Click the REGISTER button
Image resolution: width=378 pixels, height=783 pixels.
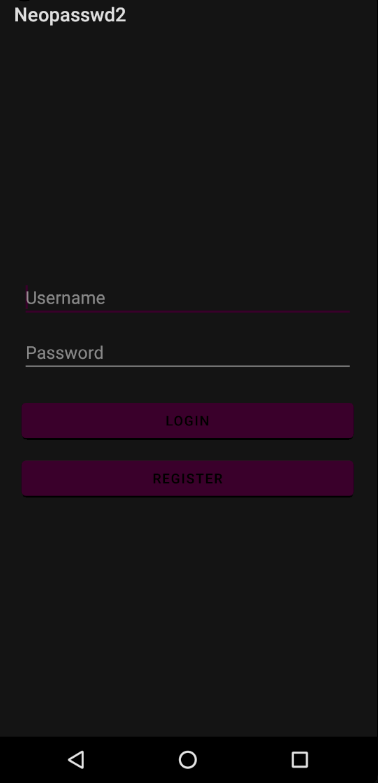pos(188,478)
